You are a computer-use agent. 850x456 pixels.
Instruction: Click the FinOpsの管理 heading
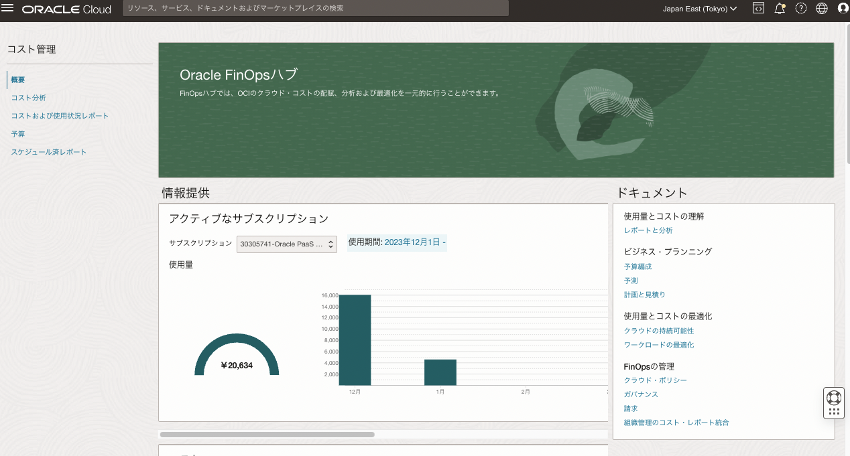[x=649, y=367]
